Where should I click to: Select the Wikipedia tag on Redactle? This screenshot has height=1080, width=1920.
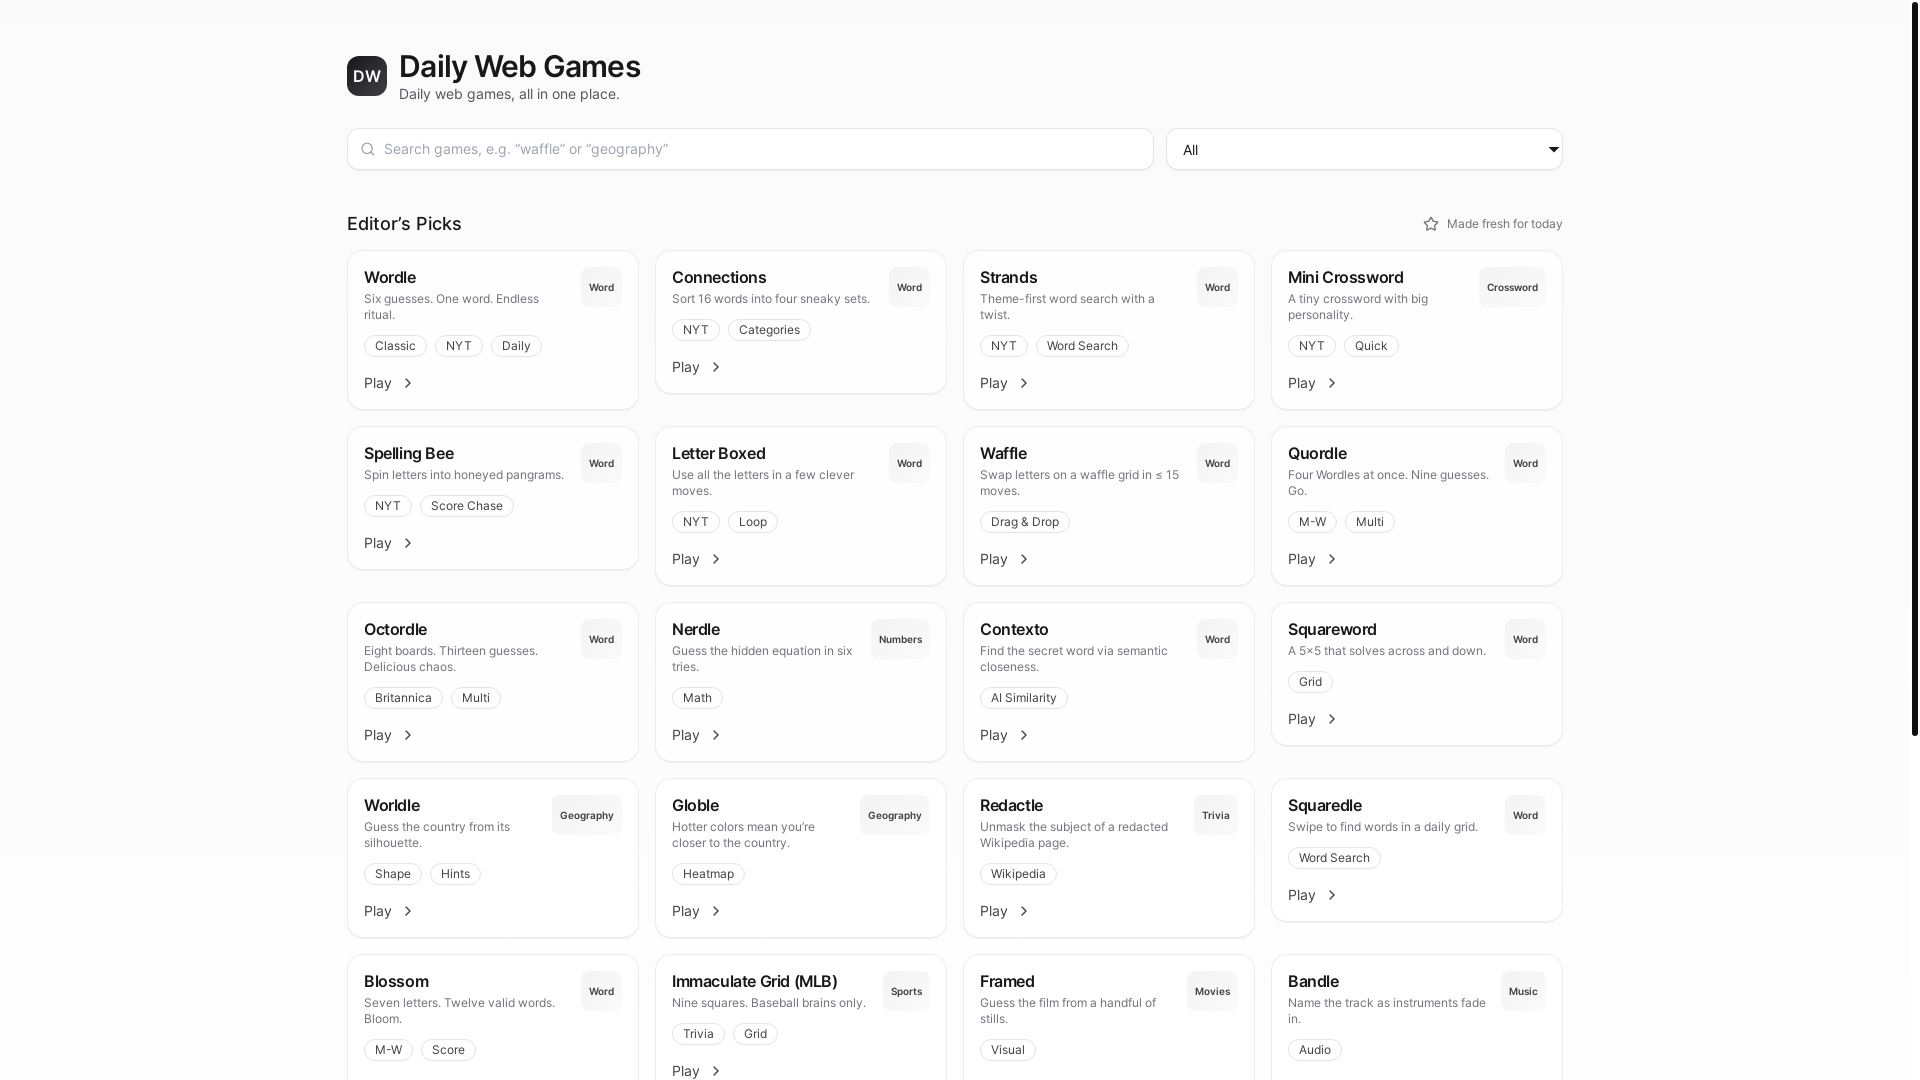click(x=1018, y=874)
